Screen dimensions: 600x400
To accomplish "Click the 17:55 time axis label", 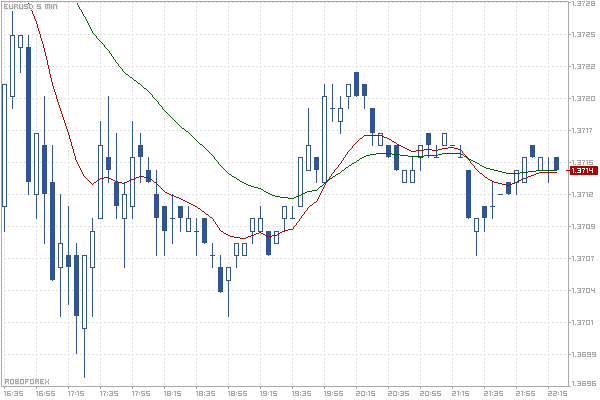I will tap(141, 393).
